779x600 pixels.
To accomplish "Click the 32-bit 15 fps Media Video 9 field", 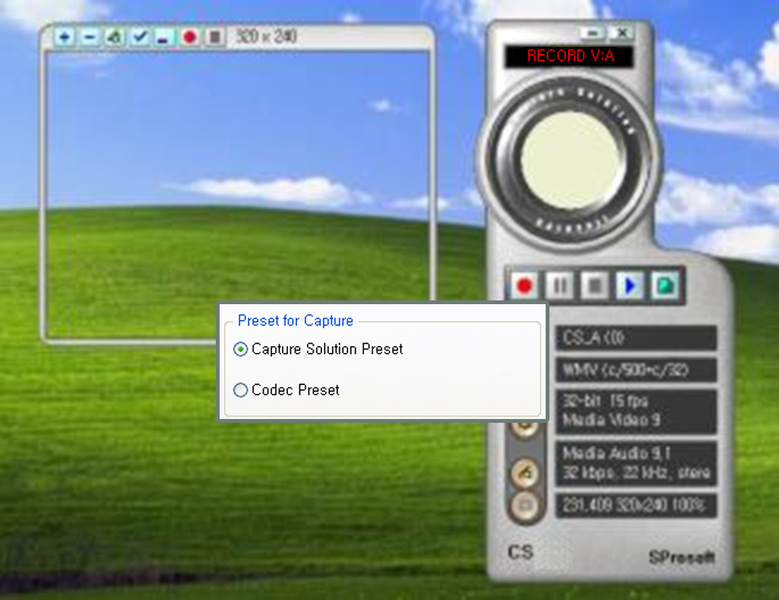I will (x=636, y=411).
